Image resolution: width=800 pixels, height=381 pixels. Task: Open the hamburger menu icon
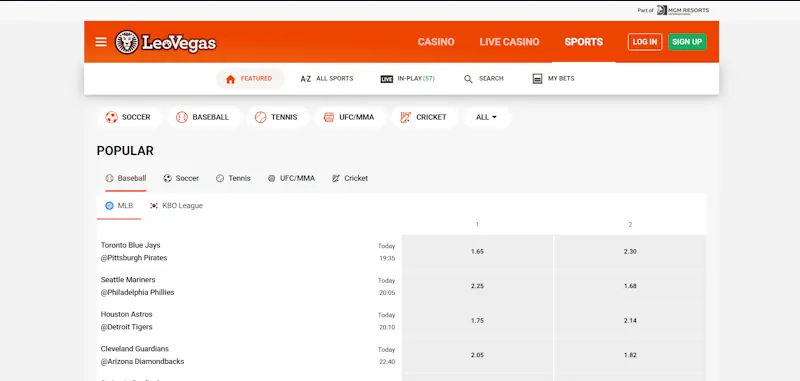(x=101, y=42)
